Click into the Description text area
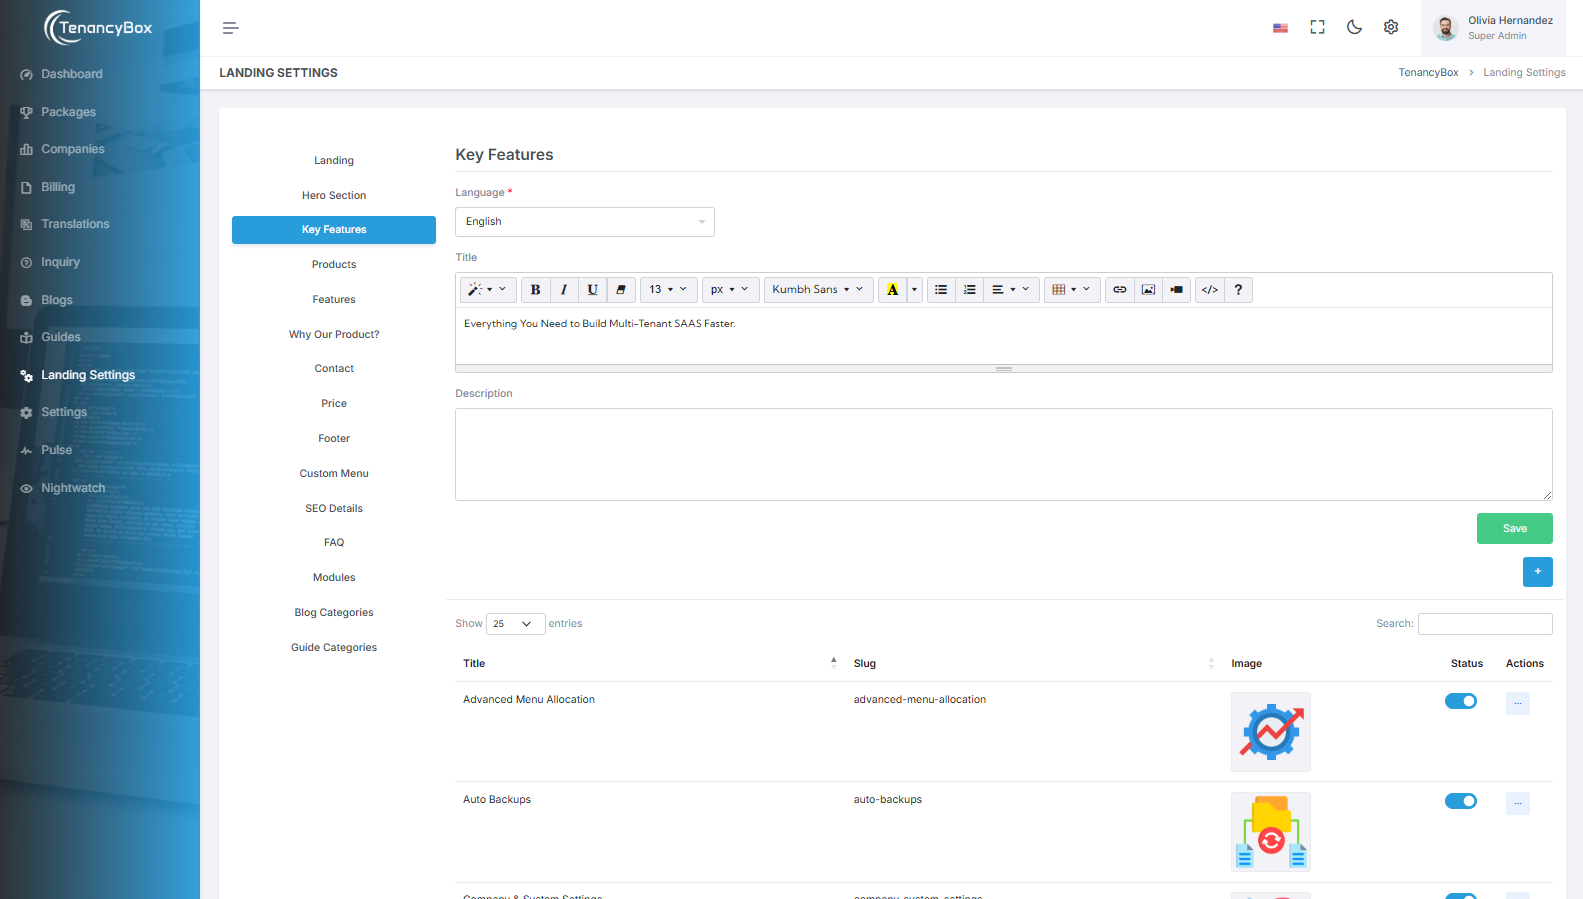This screenshot has height=899, width=1583. pos(1003,454)
